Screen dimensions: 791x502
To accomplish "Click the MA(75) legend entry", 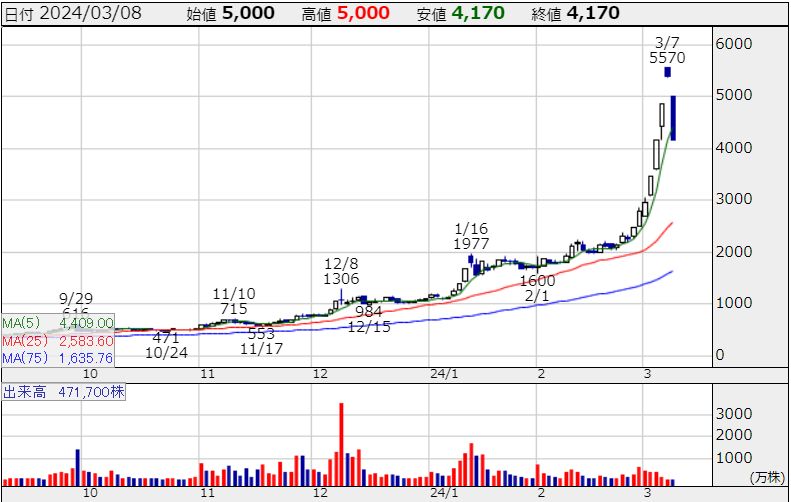I will 57,357.
